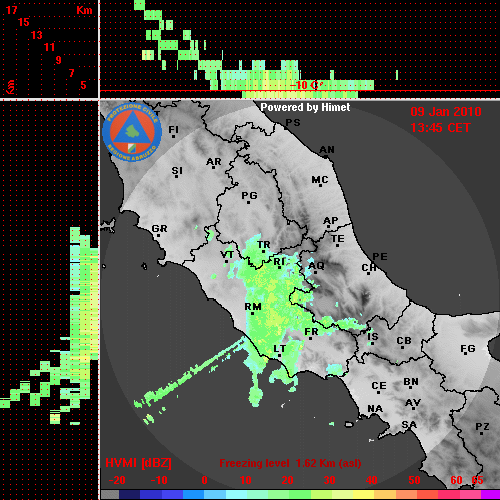Screen dimensions: 500x500
Task: Click the FG city label
Action: [468, 350]
